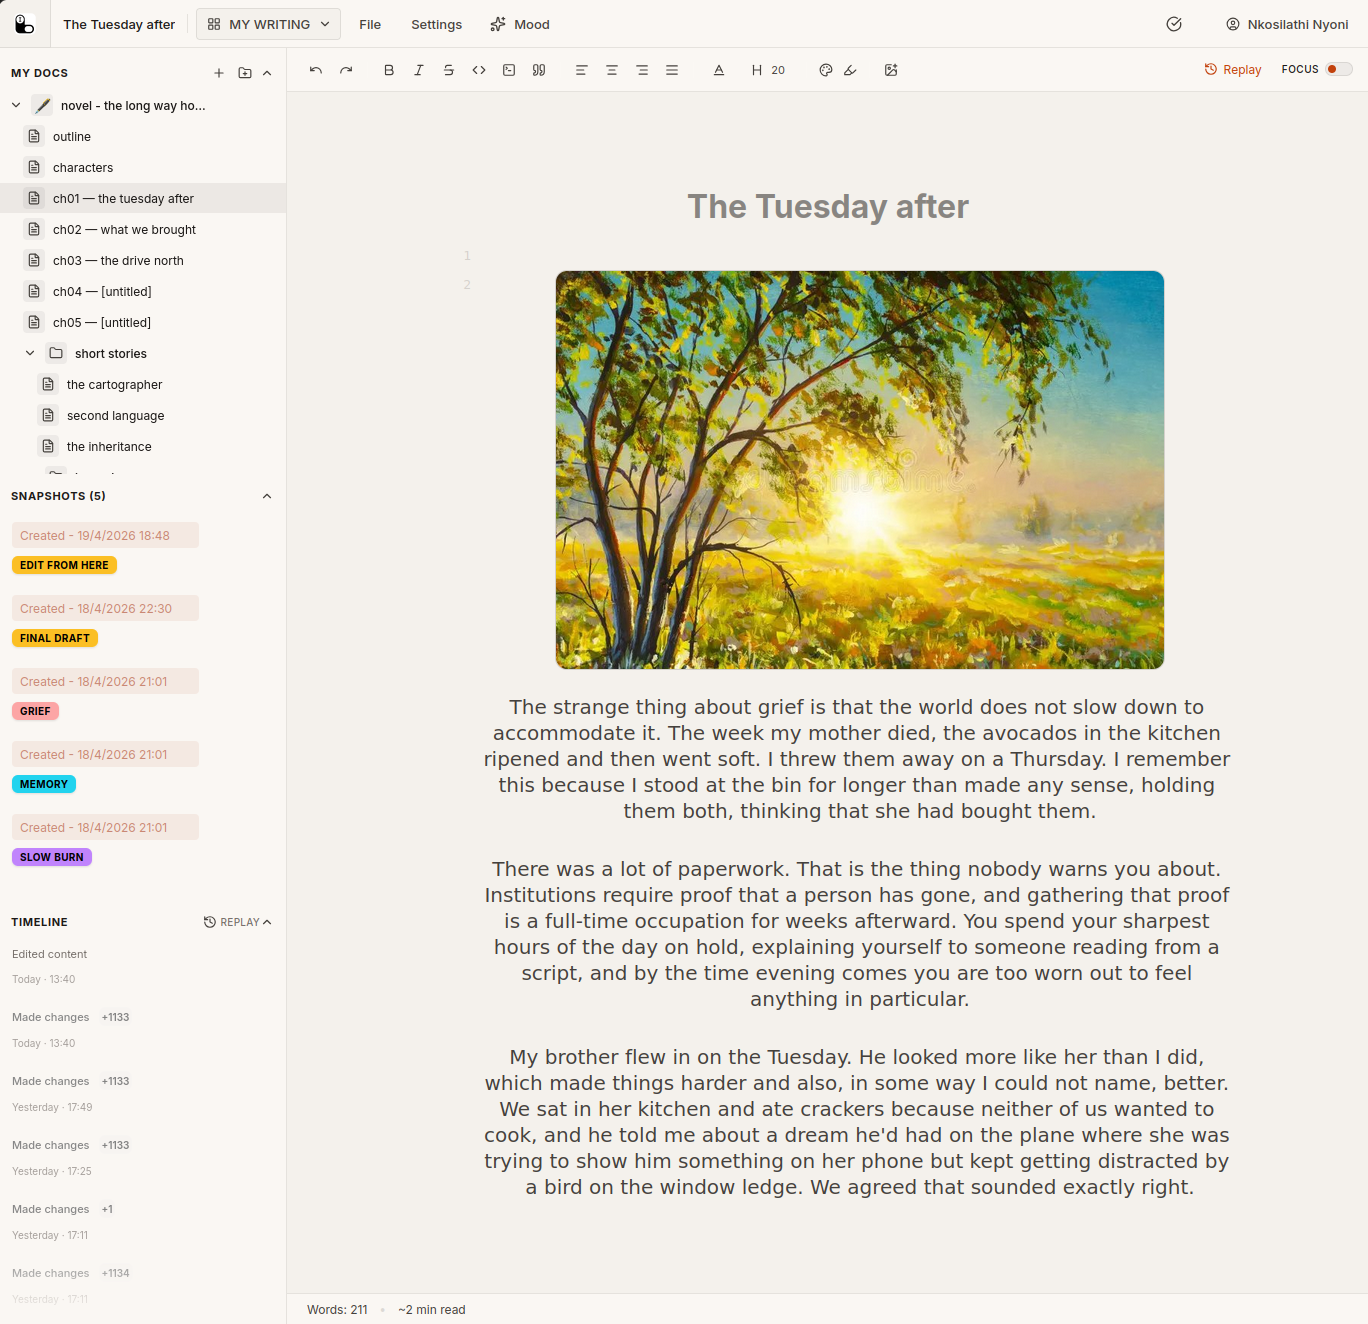Click the Edit From Here snapshot tag
The width and height of the screenshot is (1368, 1324).
[64, 565]
